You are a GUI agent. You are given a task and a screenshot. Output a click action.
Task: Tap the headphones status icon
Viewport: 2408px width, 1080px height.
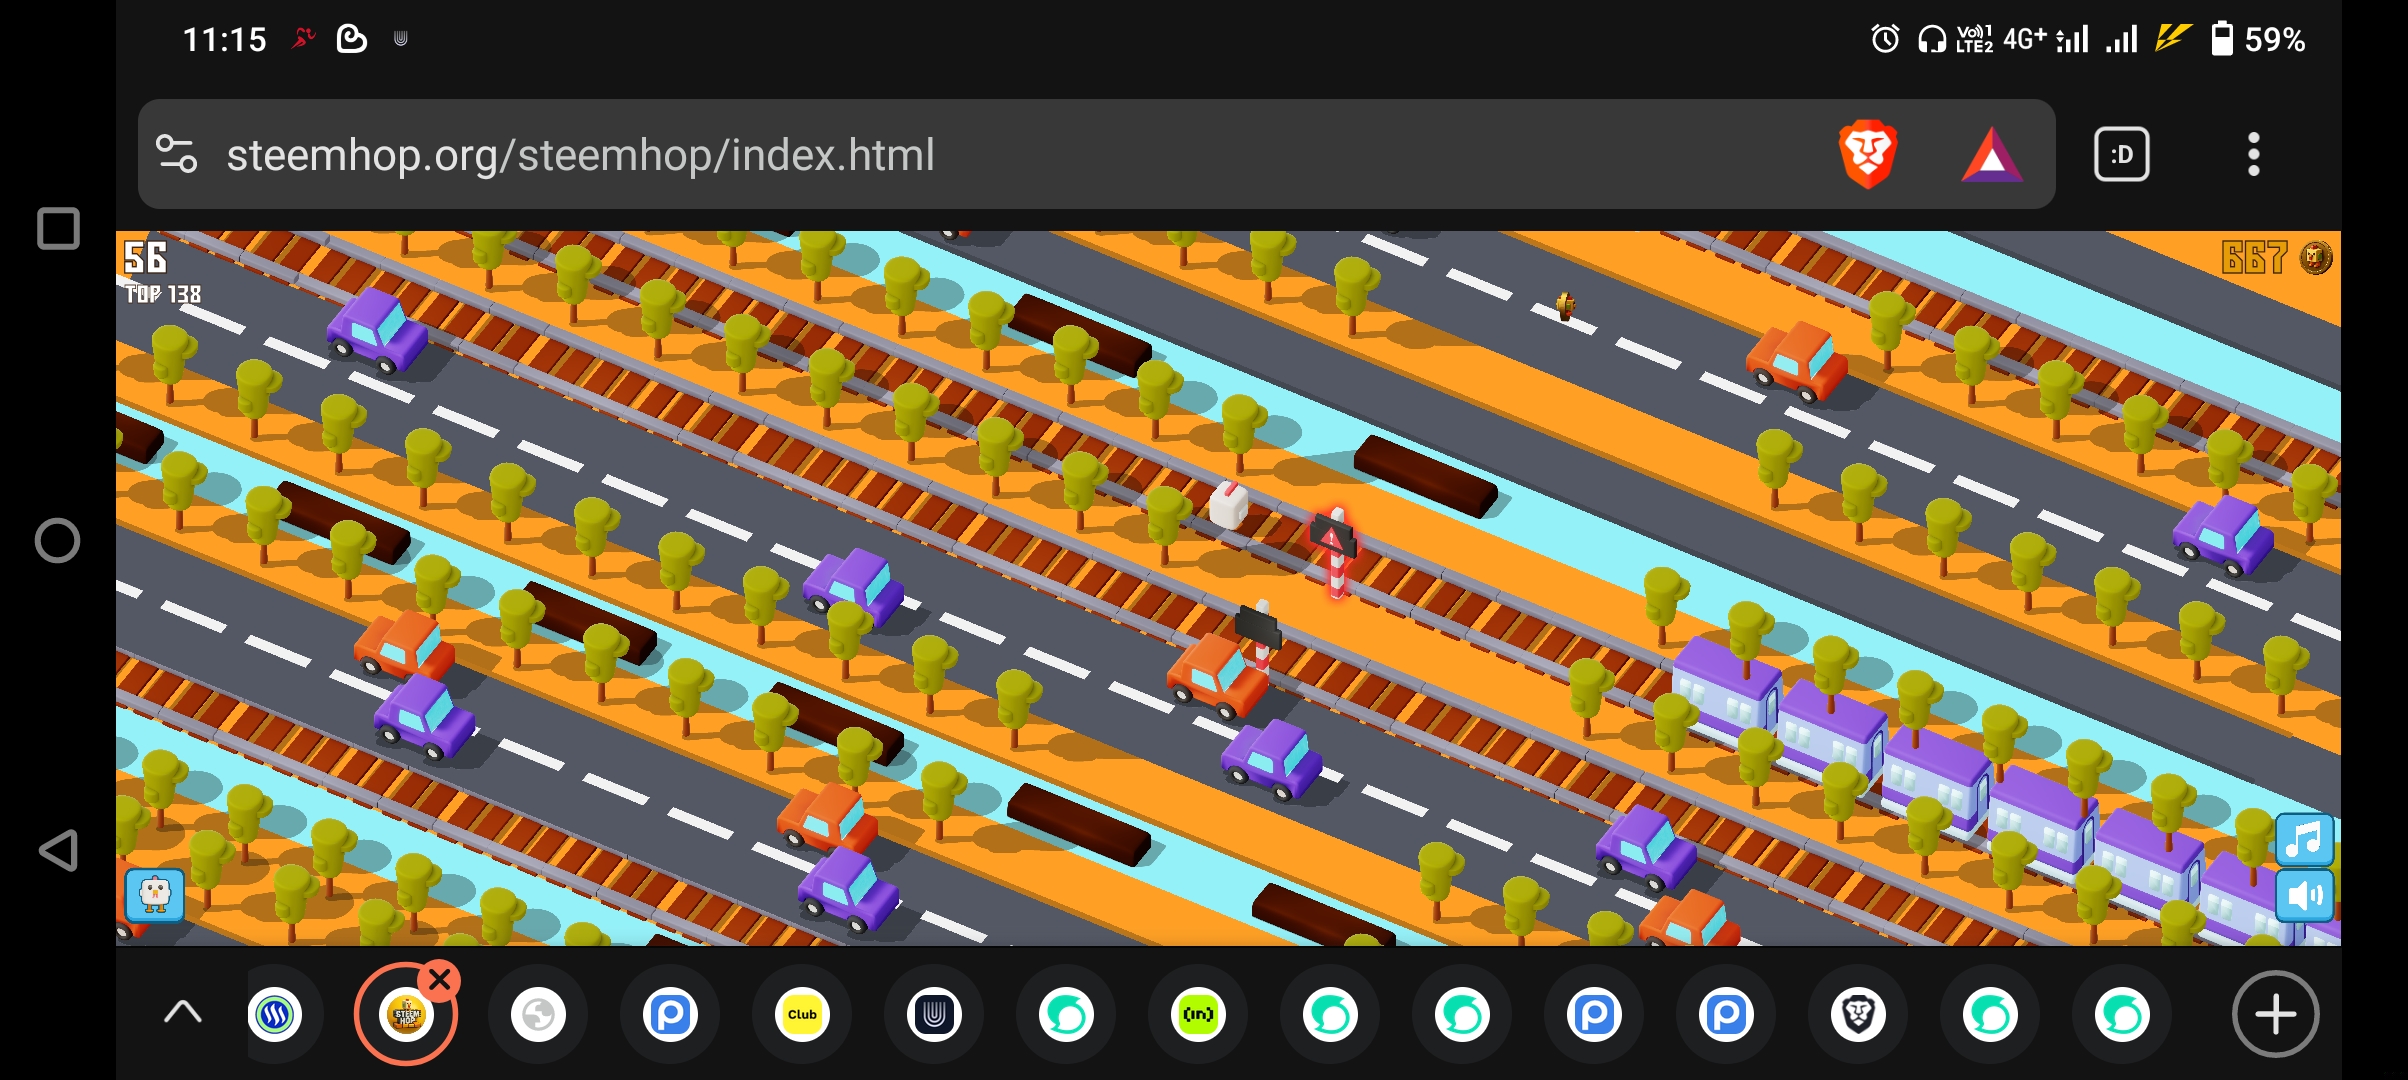[x=1931, y=39]
